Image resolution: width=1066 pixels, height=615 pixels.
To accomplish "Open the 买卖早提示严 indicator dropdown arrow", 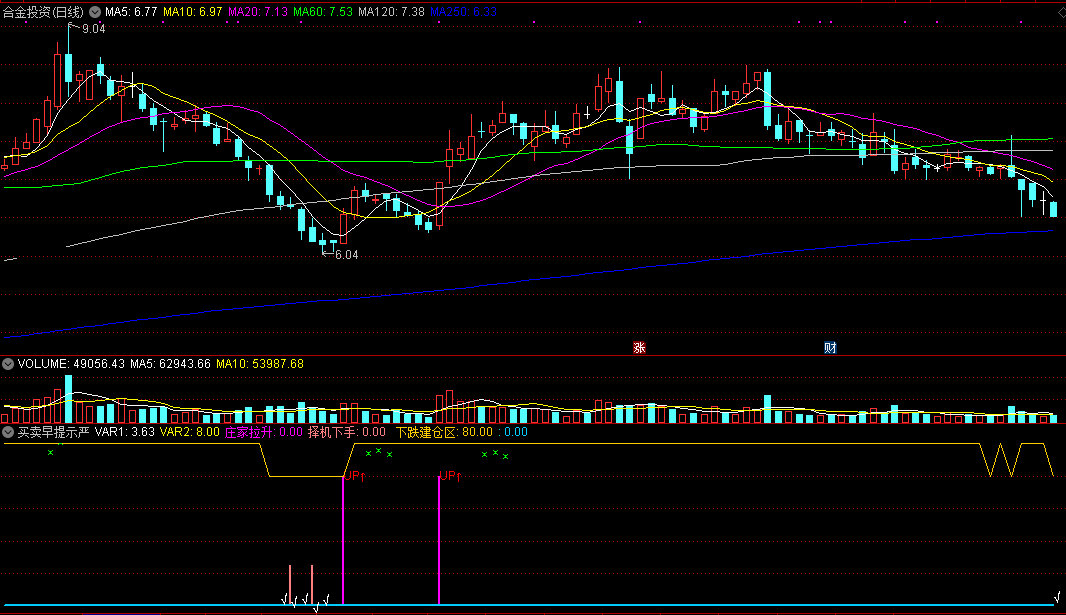I will click(7, 432).
